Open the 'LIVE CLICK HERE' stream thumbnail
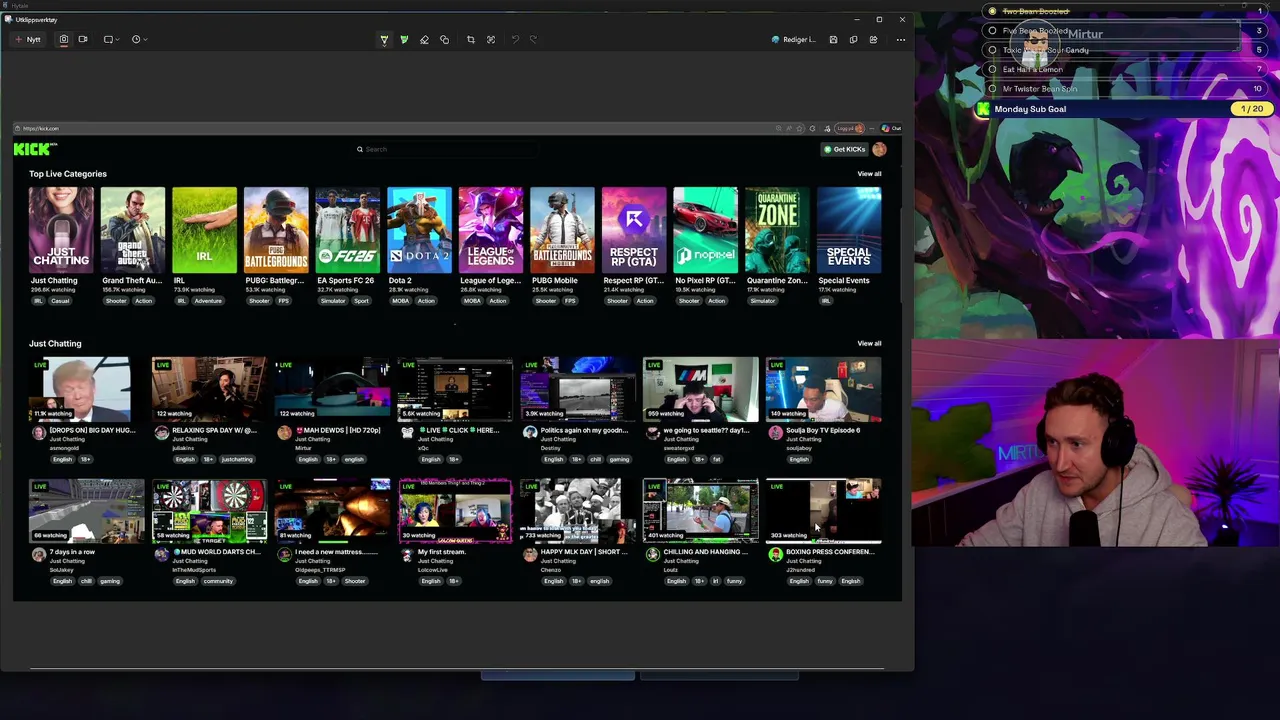Image resolution: width=1280 pixels, height=720 pixels. coord(455,389)
